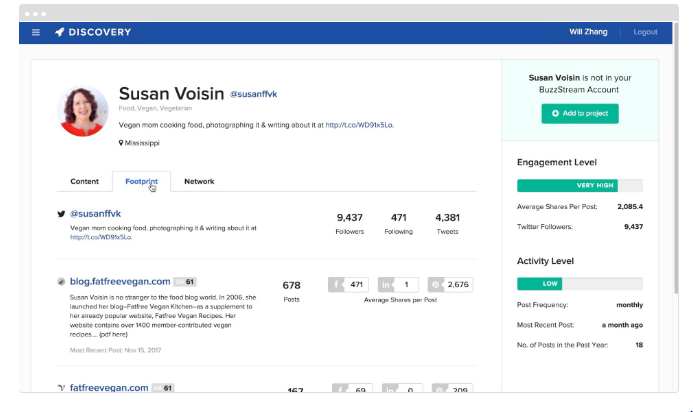Click the Pinterest share count icon showing 2,676

pyautogui.click(x=437, y=284)
